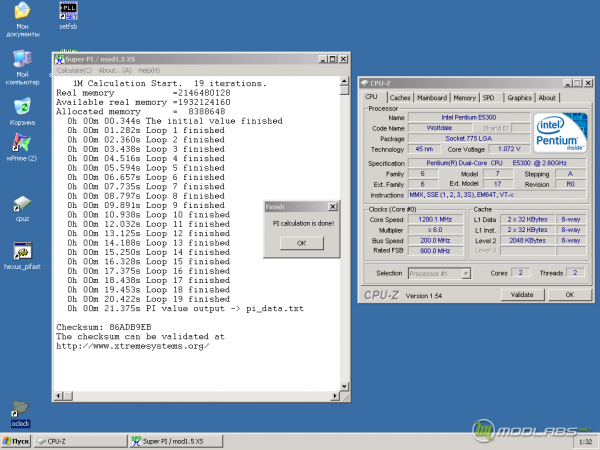The image size is (600, 450).
Task: Click the Technology value 45 nm
Action: (424, 149)
